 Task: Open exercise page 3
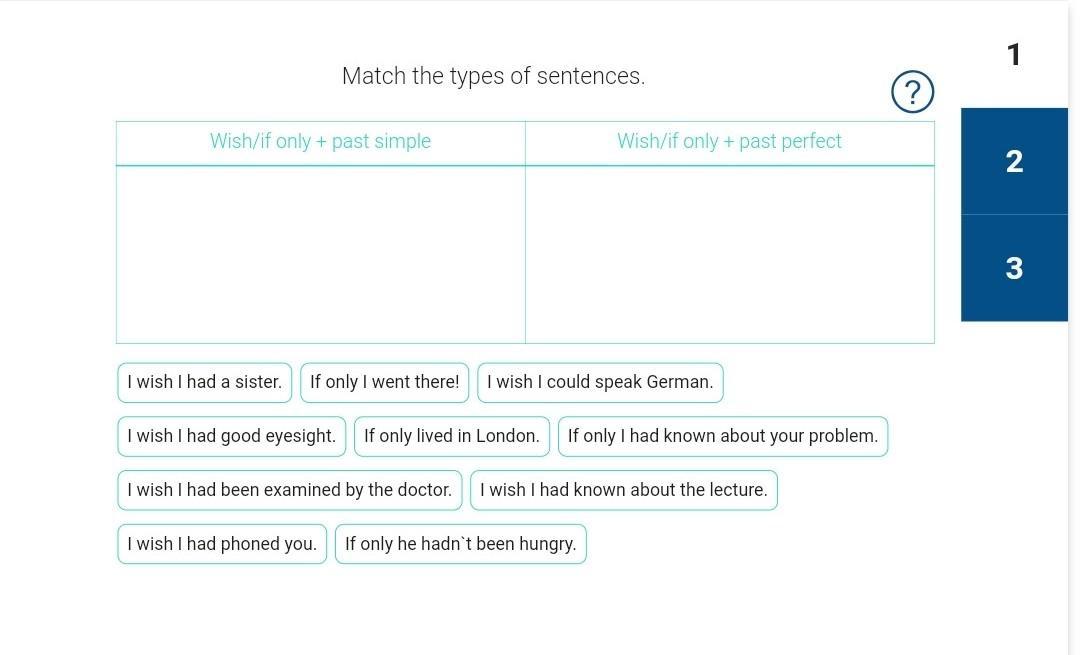1014,268
